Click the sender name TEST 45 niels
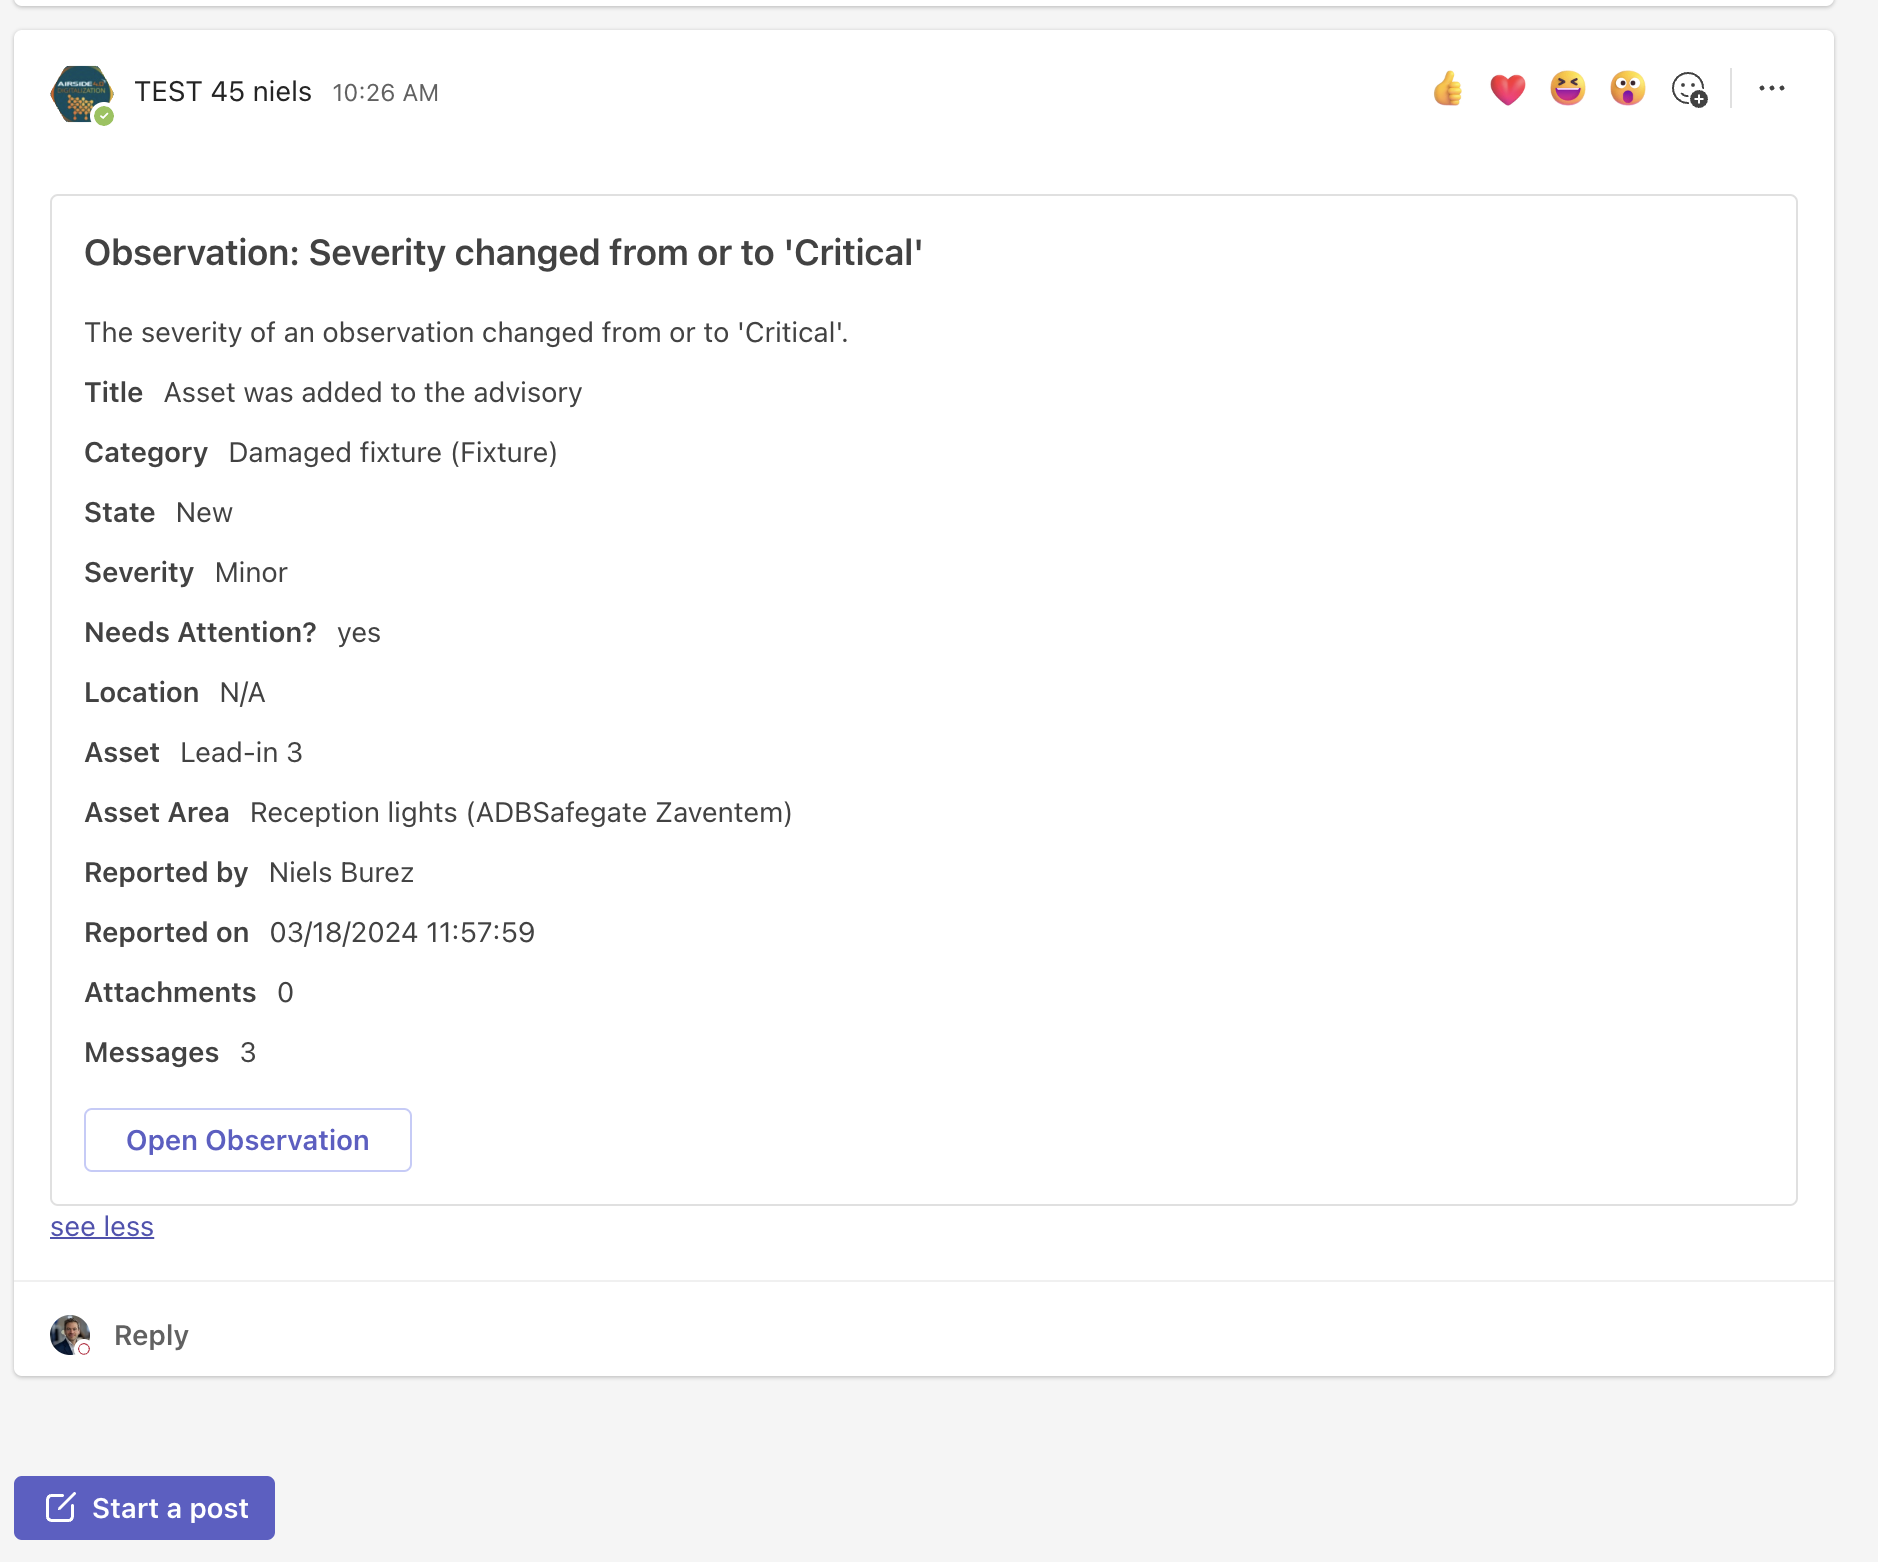This screenshot has width=1878, height=1562. pos(223,92)
